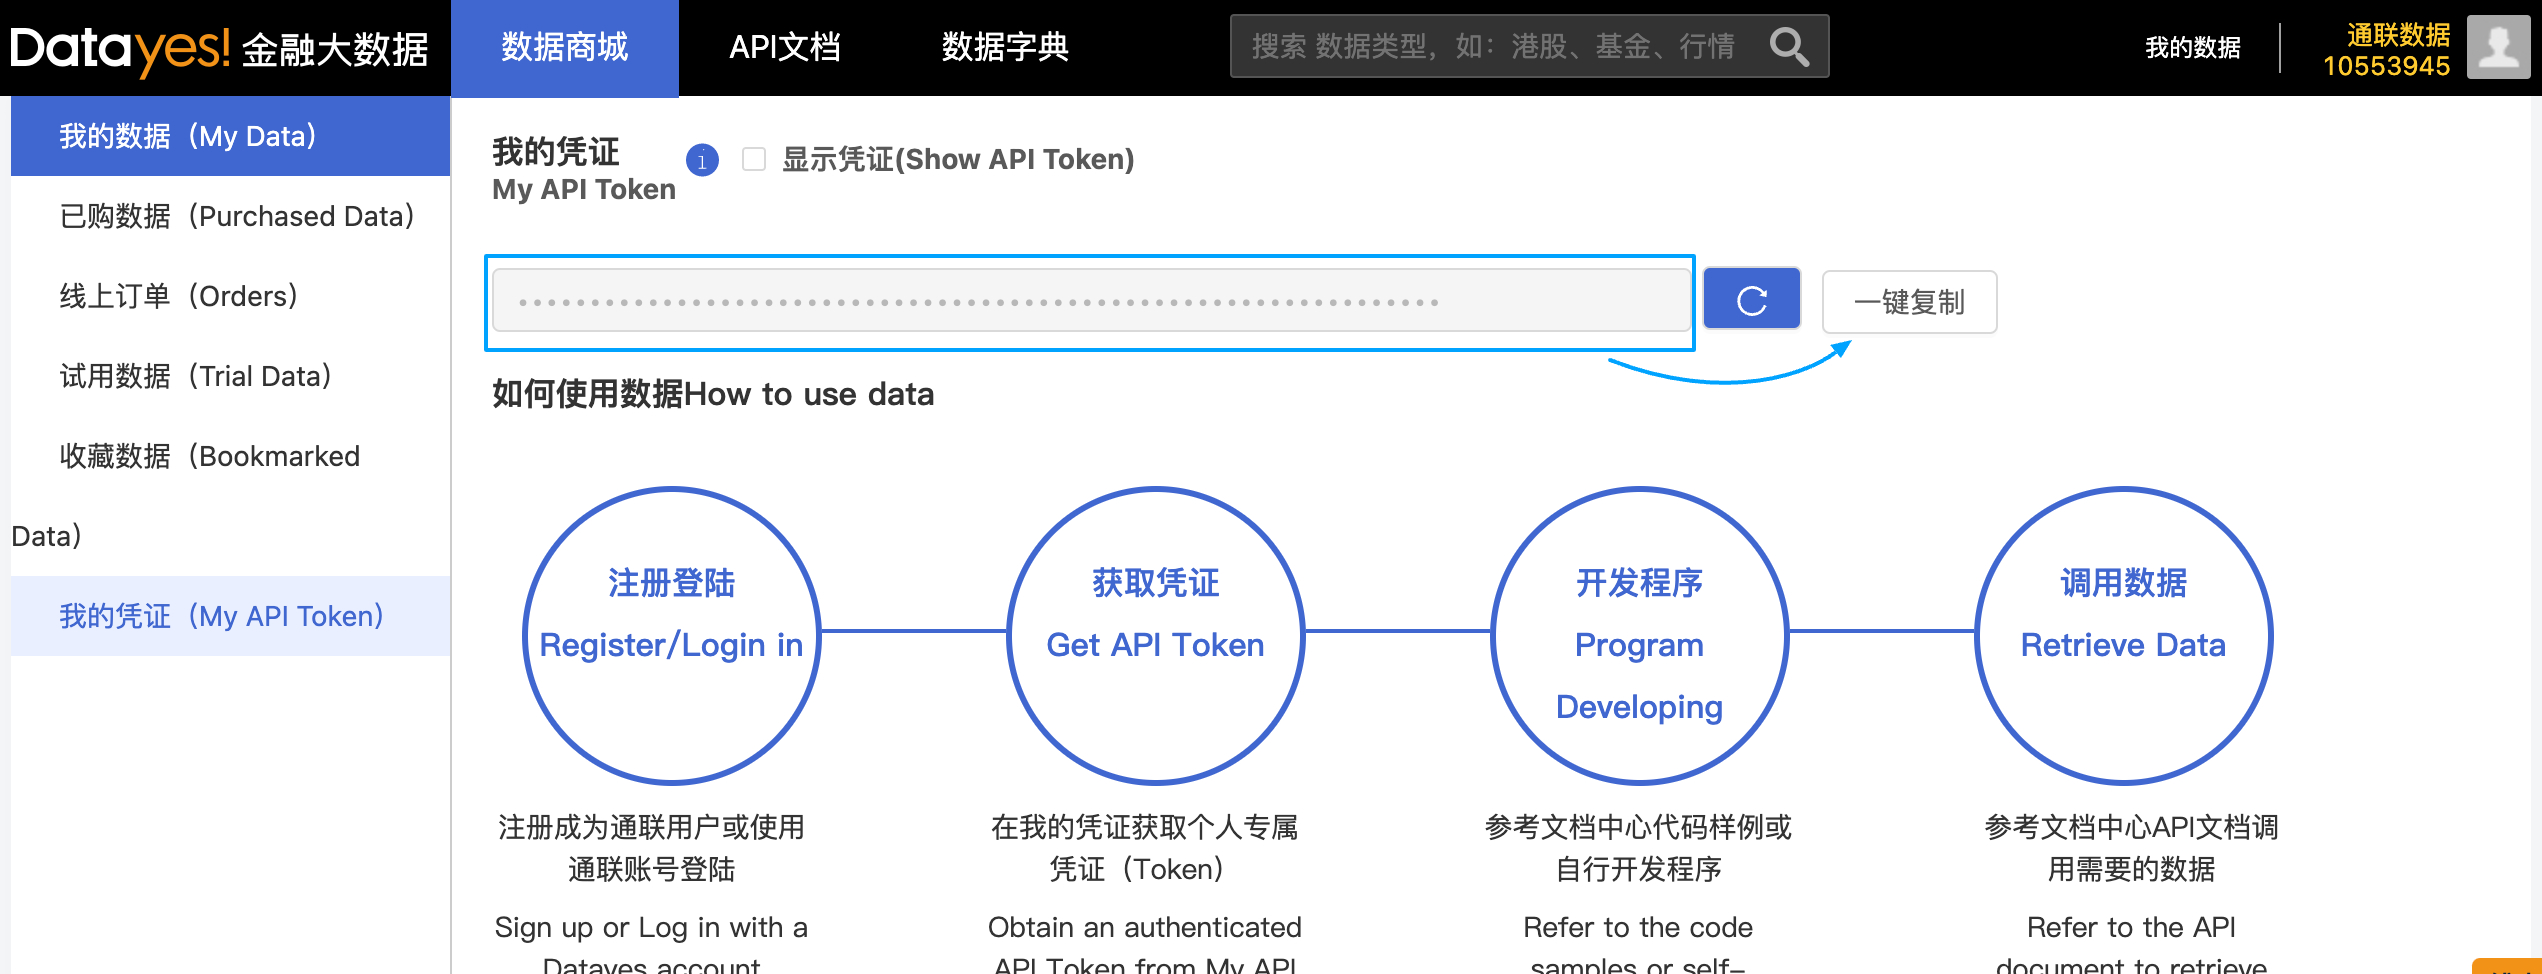Screen dimensions: 2542x974
Task: Open the user avatar profile icon
Action: pyautogui.click(x=2497, y=47)
